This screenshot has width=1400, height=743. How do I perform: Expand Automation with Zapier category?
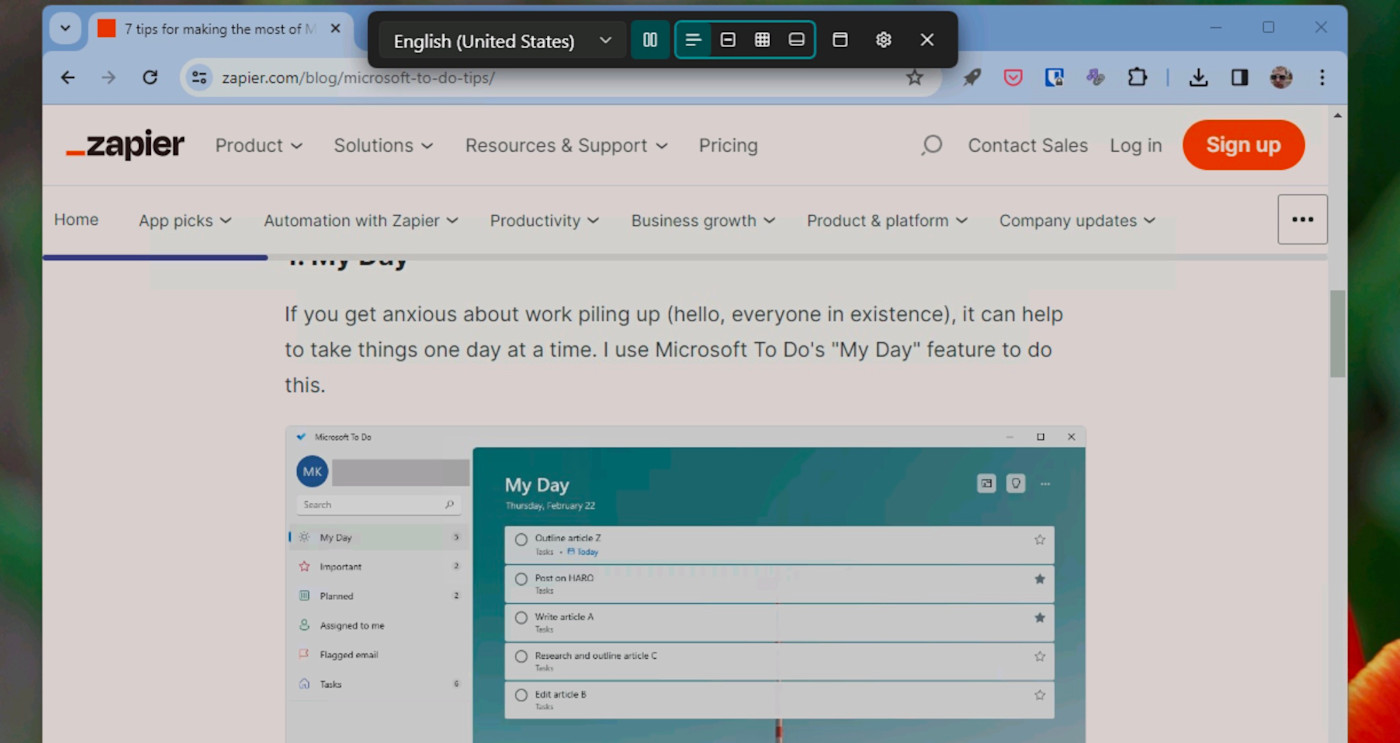361,221
